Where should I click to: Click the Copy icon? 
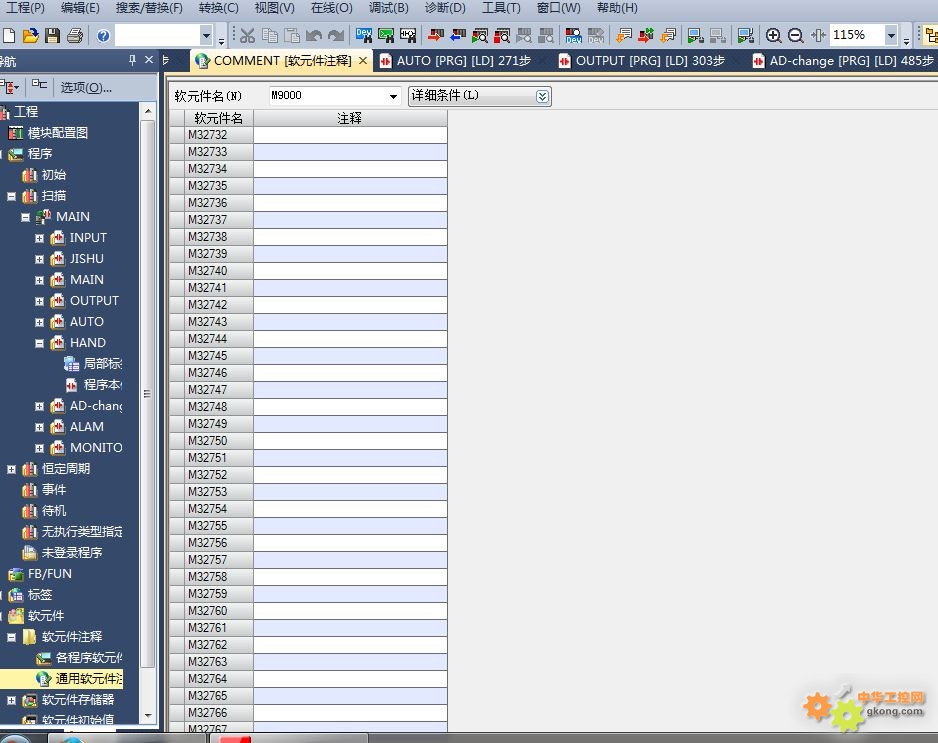(270, 35)
